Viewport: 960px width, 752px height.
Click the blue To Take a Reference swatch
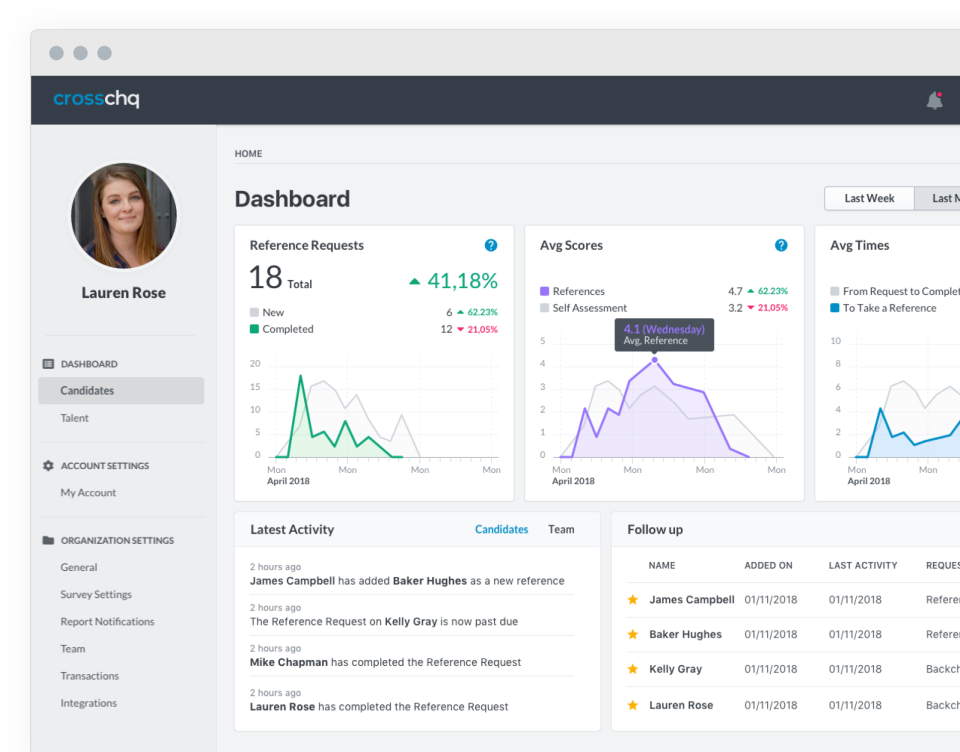click(x=834, y=308)
